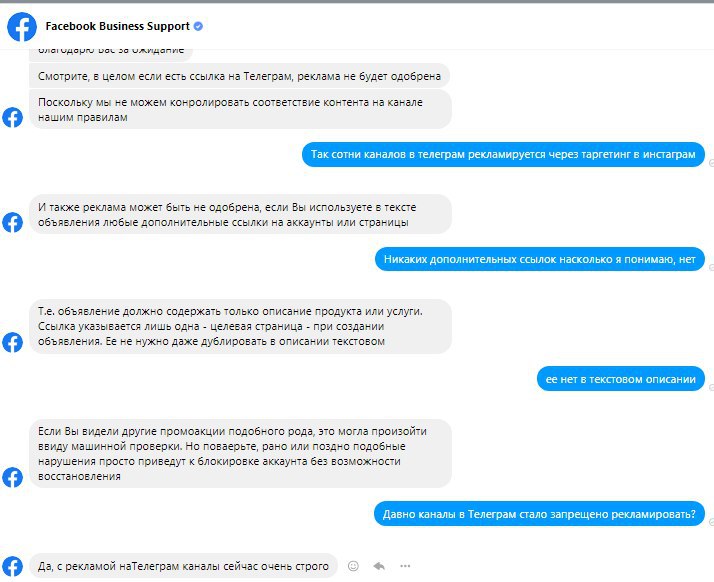Click the avatar next to the 'Да, с рекламой' message
This screenshot has width=714, height=582.
[x=13, y=567]
